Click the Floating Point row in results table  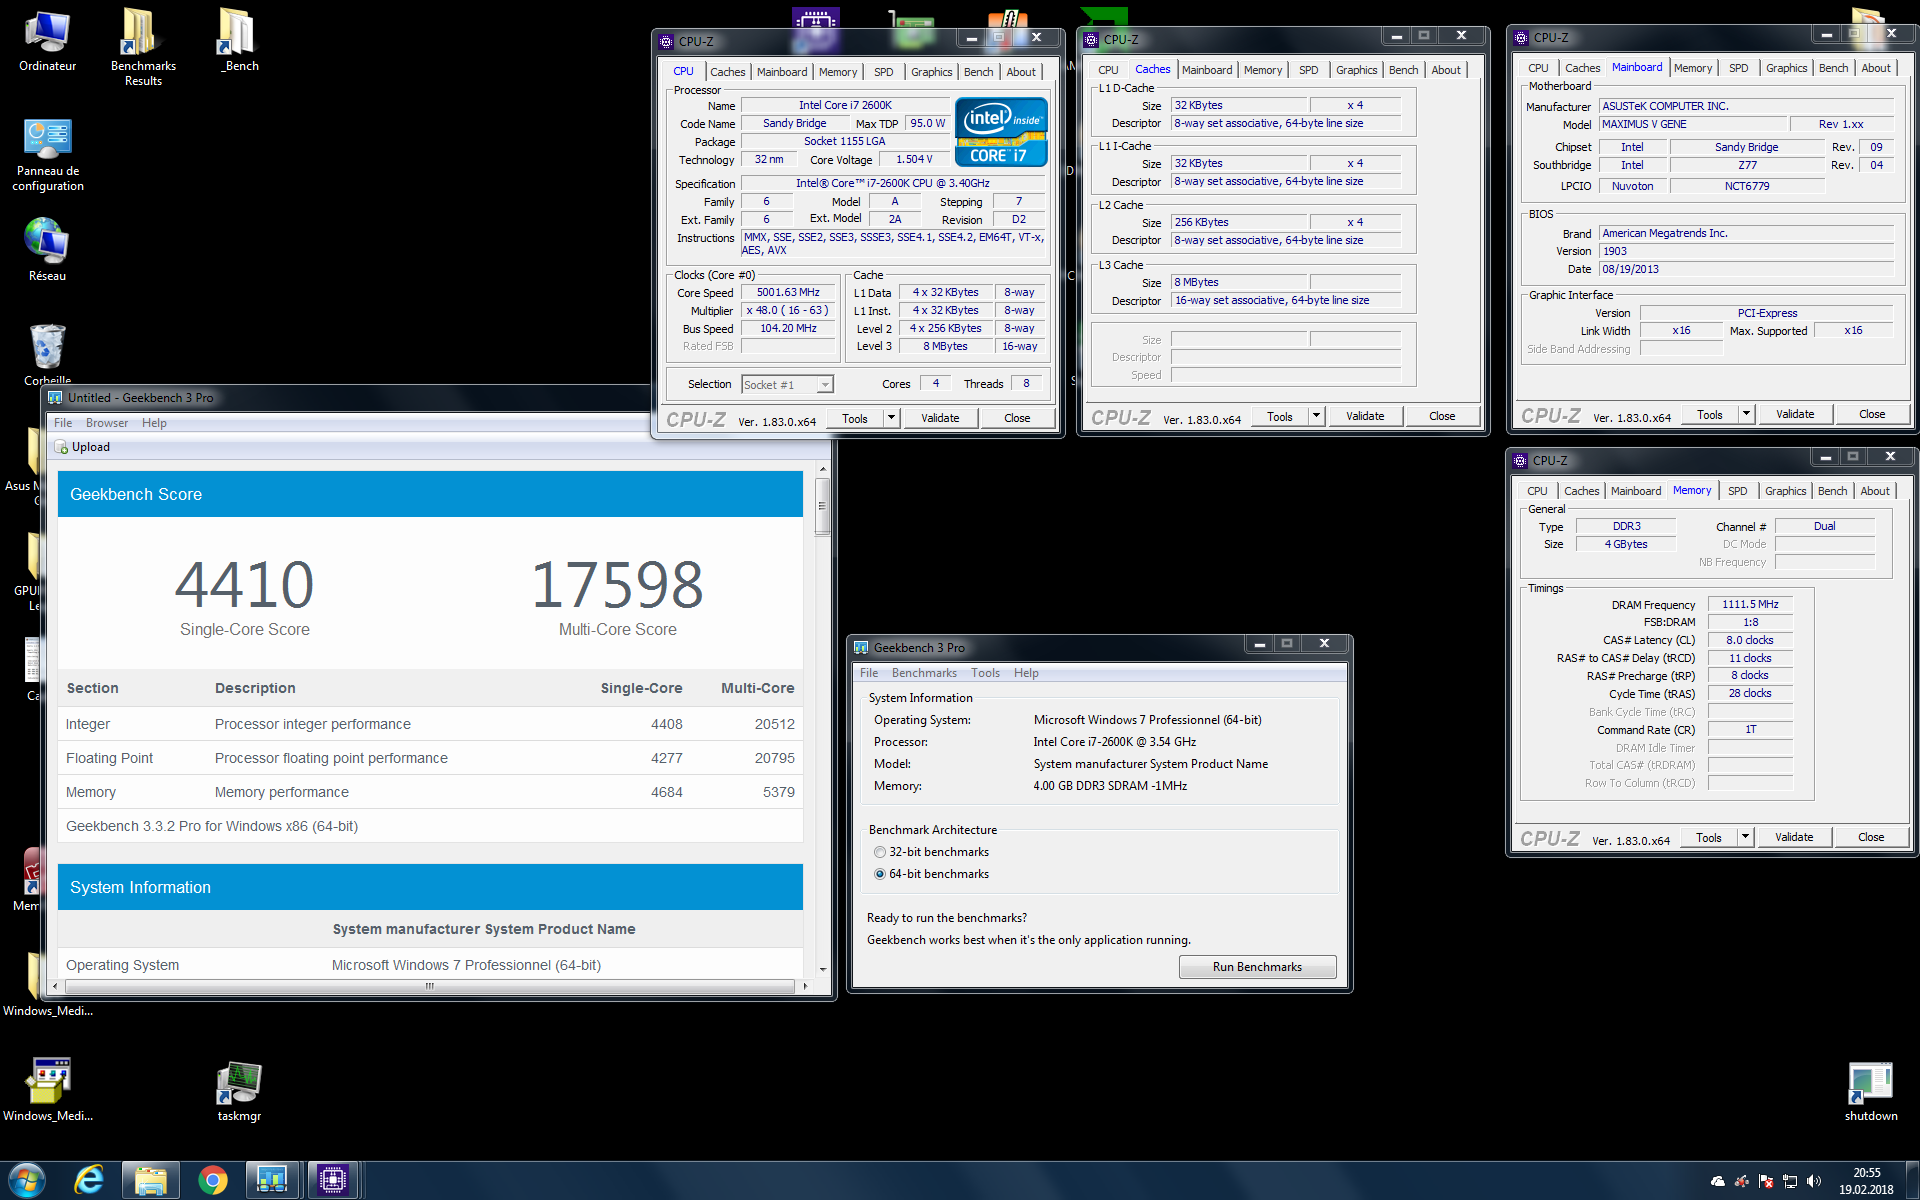430,758
